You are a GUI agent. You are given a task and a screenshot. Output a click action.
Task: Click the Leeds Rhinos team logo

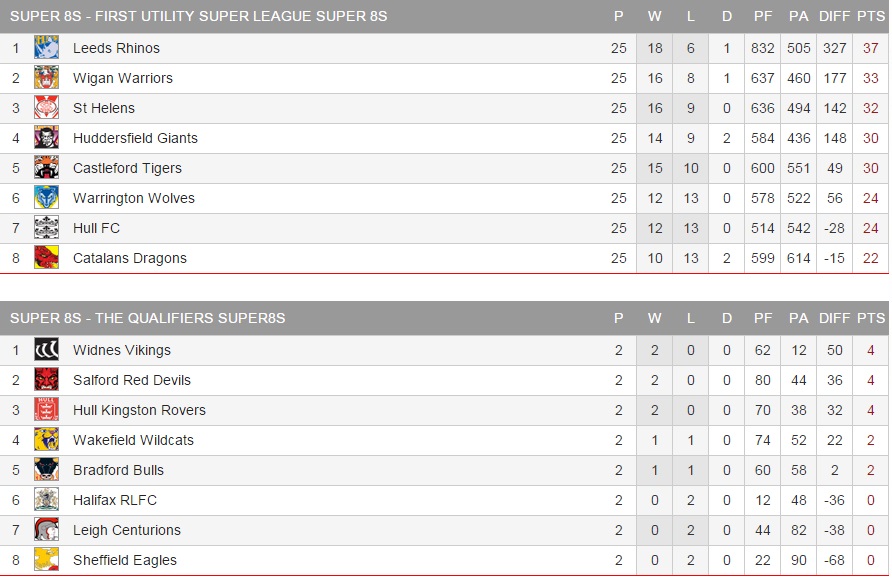click(46, 48)
